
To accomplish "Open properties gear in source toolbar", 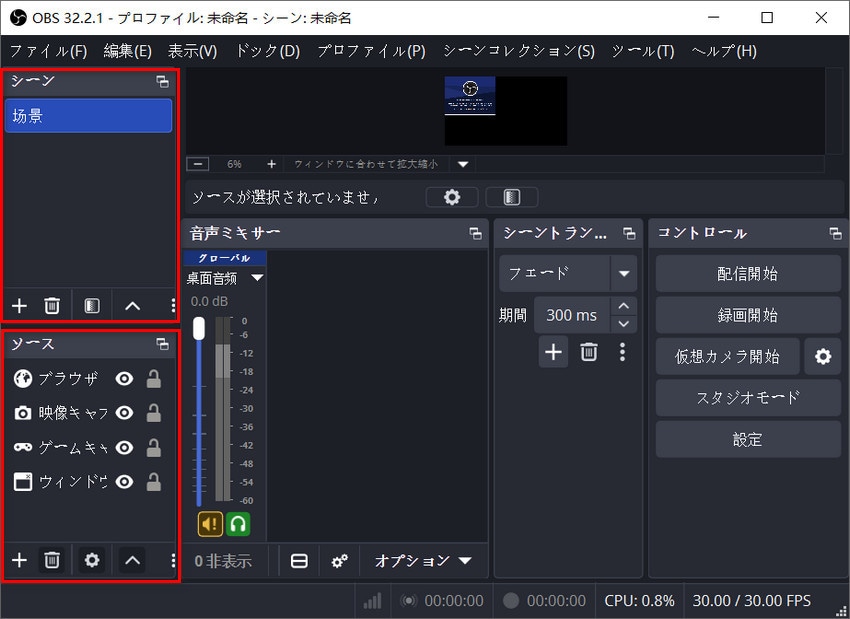I will [452, 197].
